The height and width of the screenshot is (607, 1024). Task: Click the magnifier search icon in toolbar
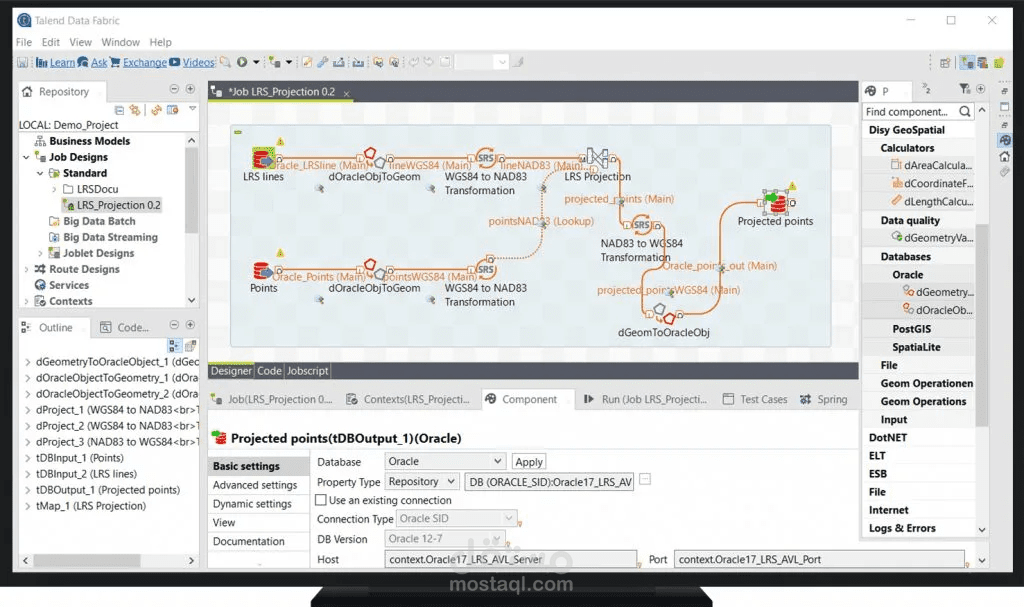[225, 62]
